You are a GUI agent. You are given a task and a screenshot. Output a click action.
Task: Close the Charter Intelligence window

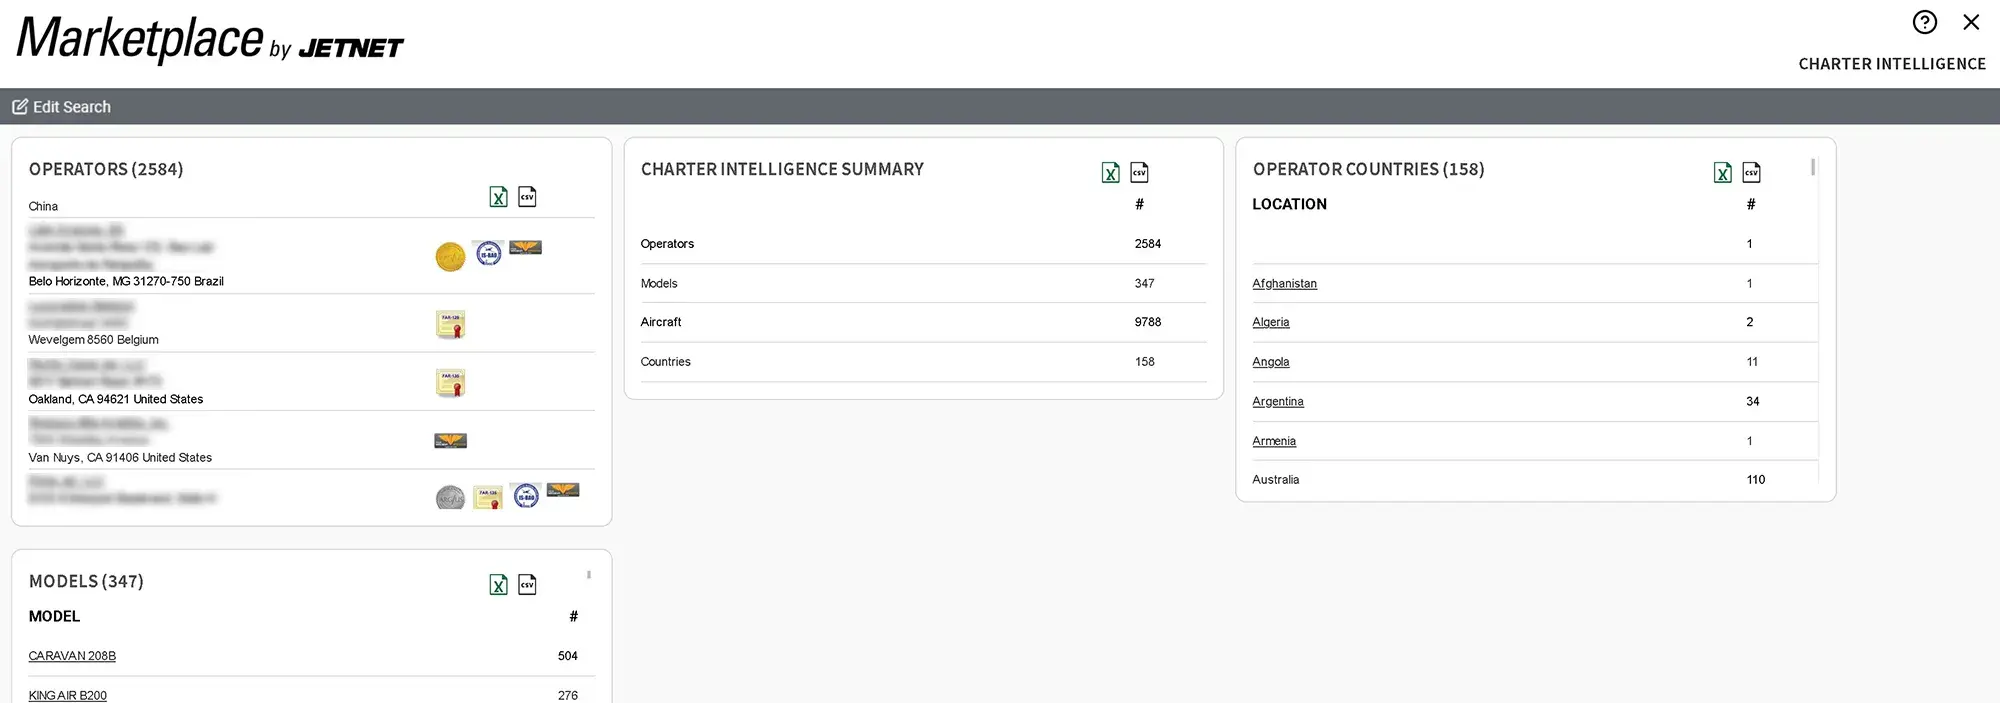(x=1971, y=22)
